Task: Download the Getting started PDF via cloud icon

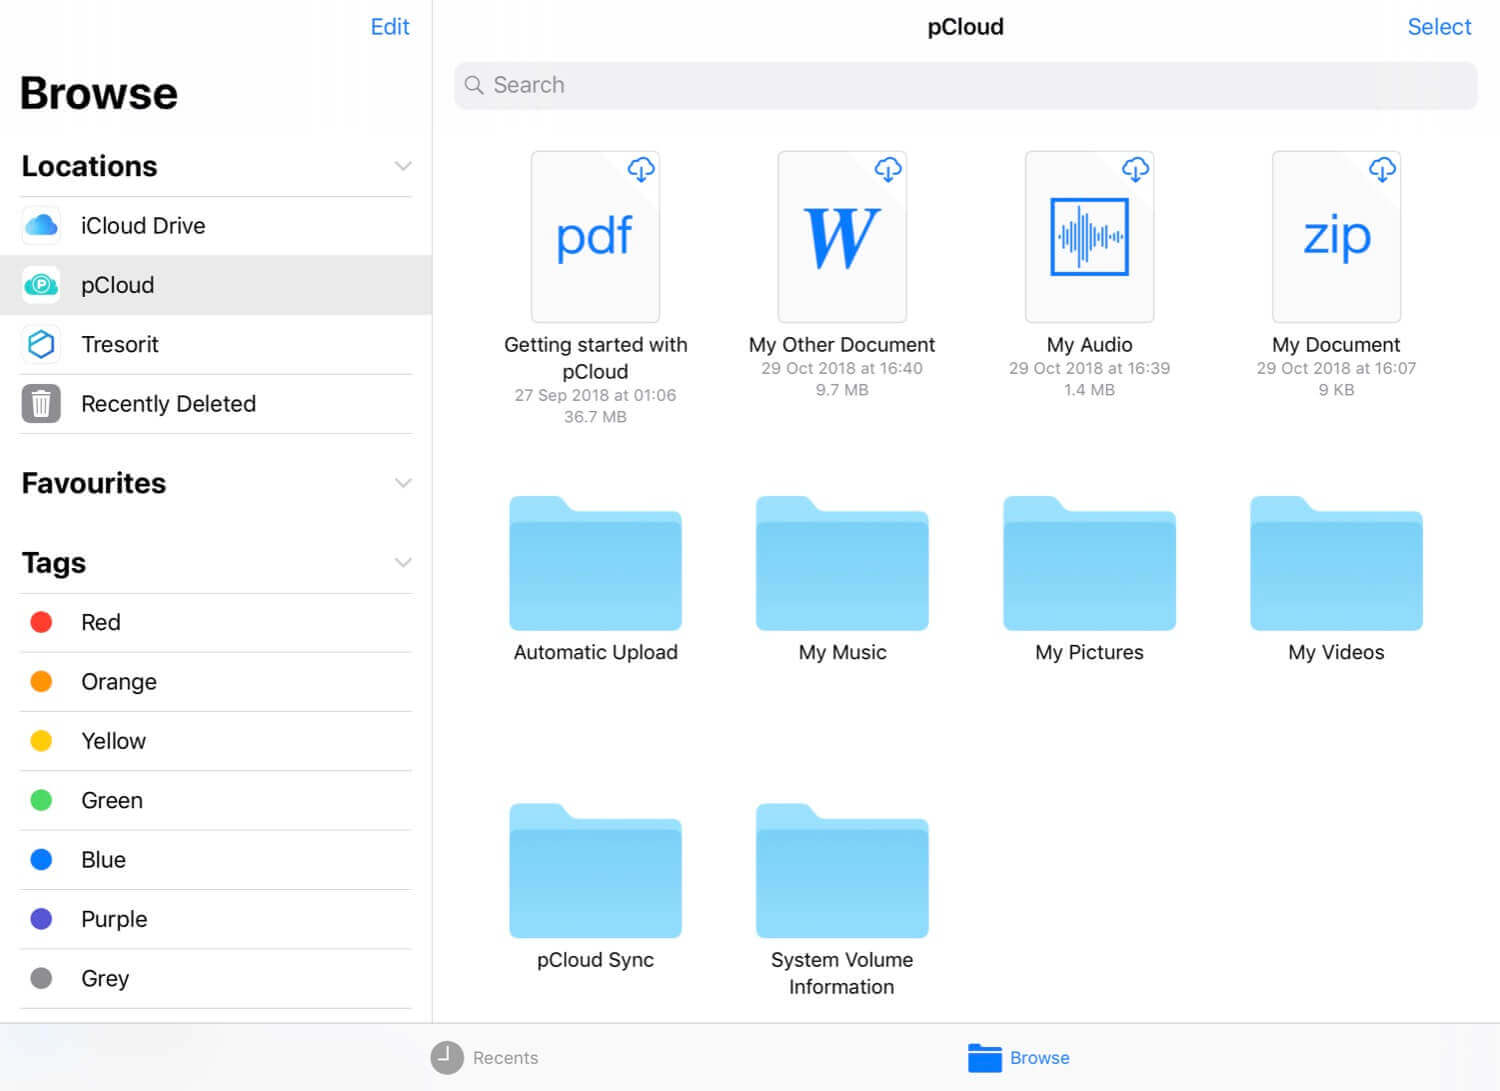Action: tap(641, 169)
